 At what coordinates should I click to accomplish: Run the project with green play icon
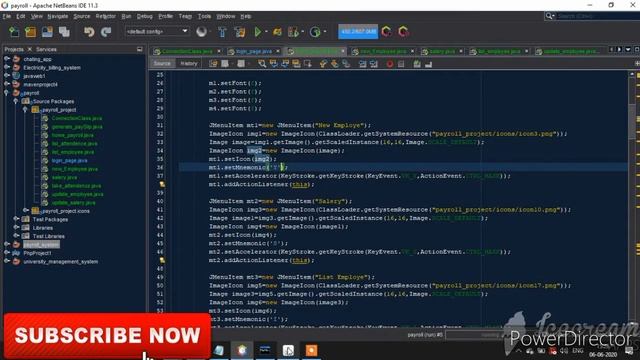[258, 32]
